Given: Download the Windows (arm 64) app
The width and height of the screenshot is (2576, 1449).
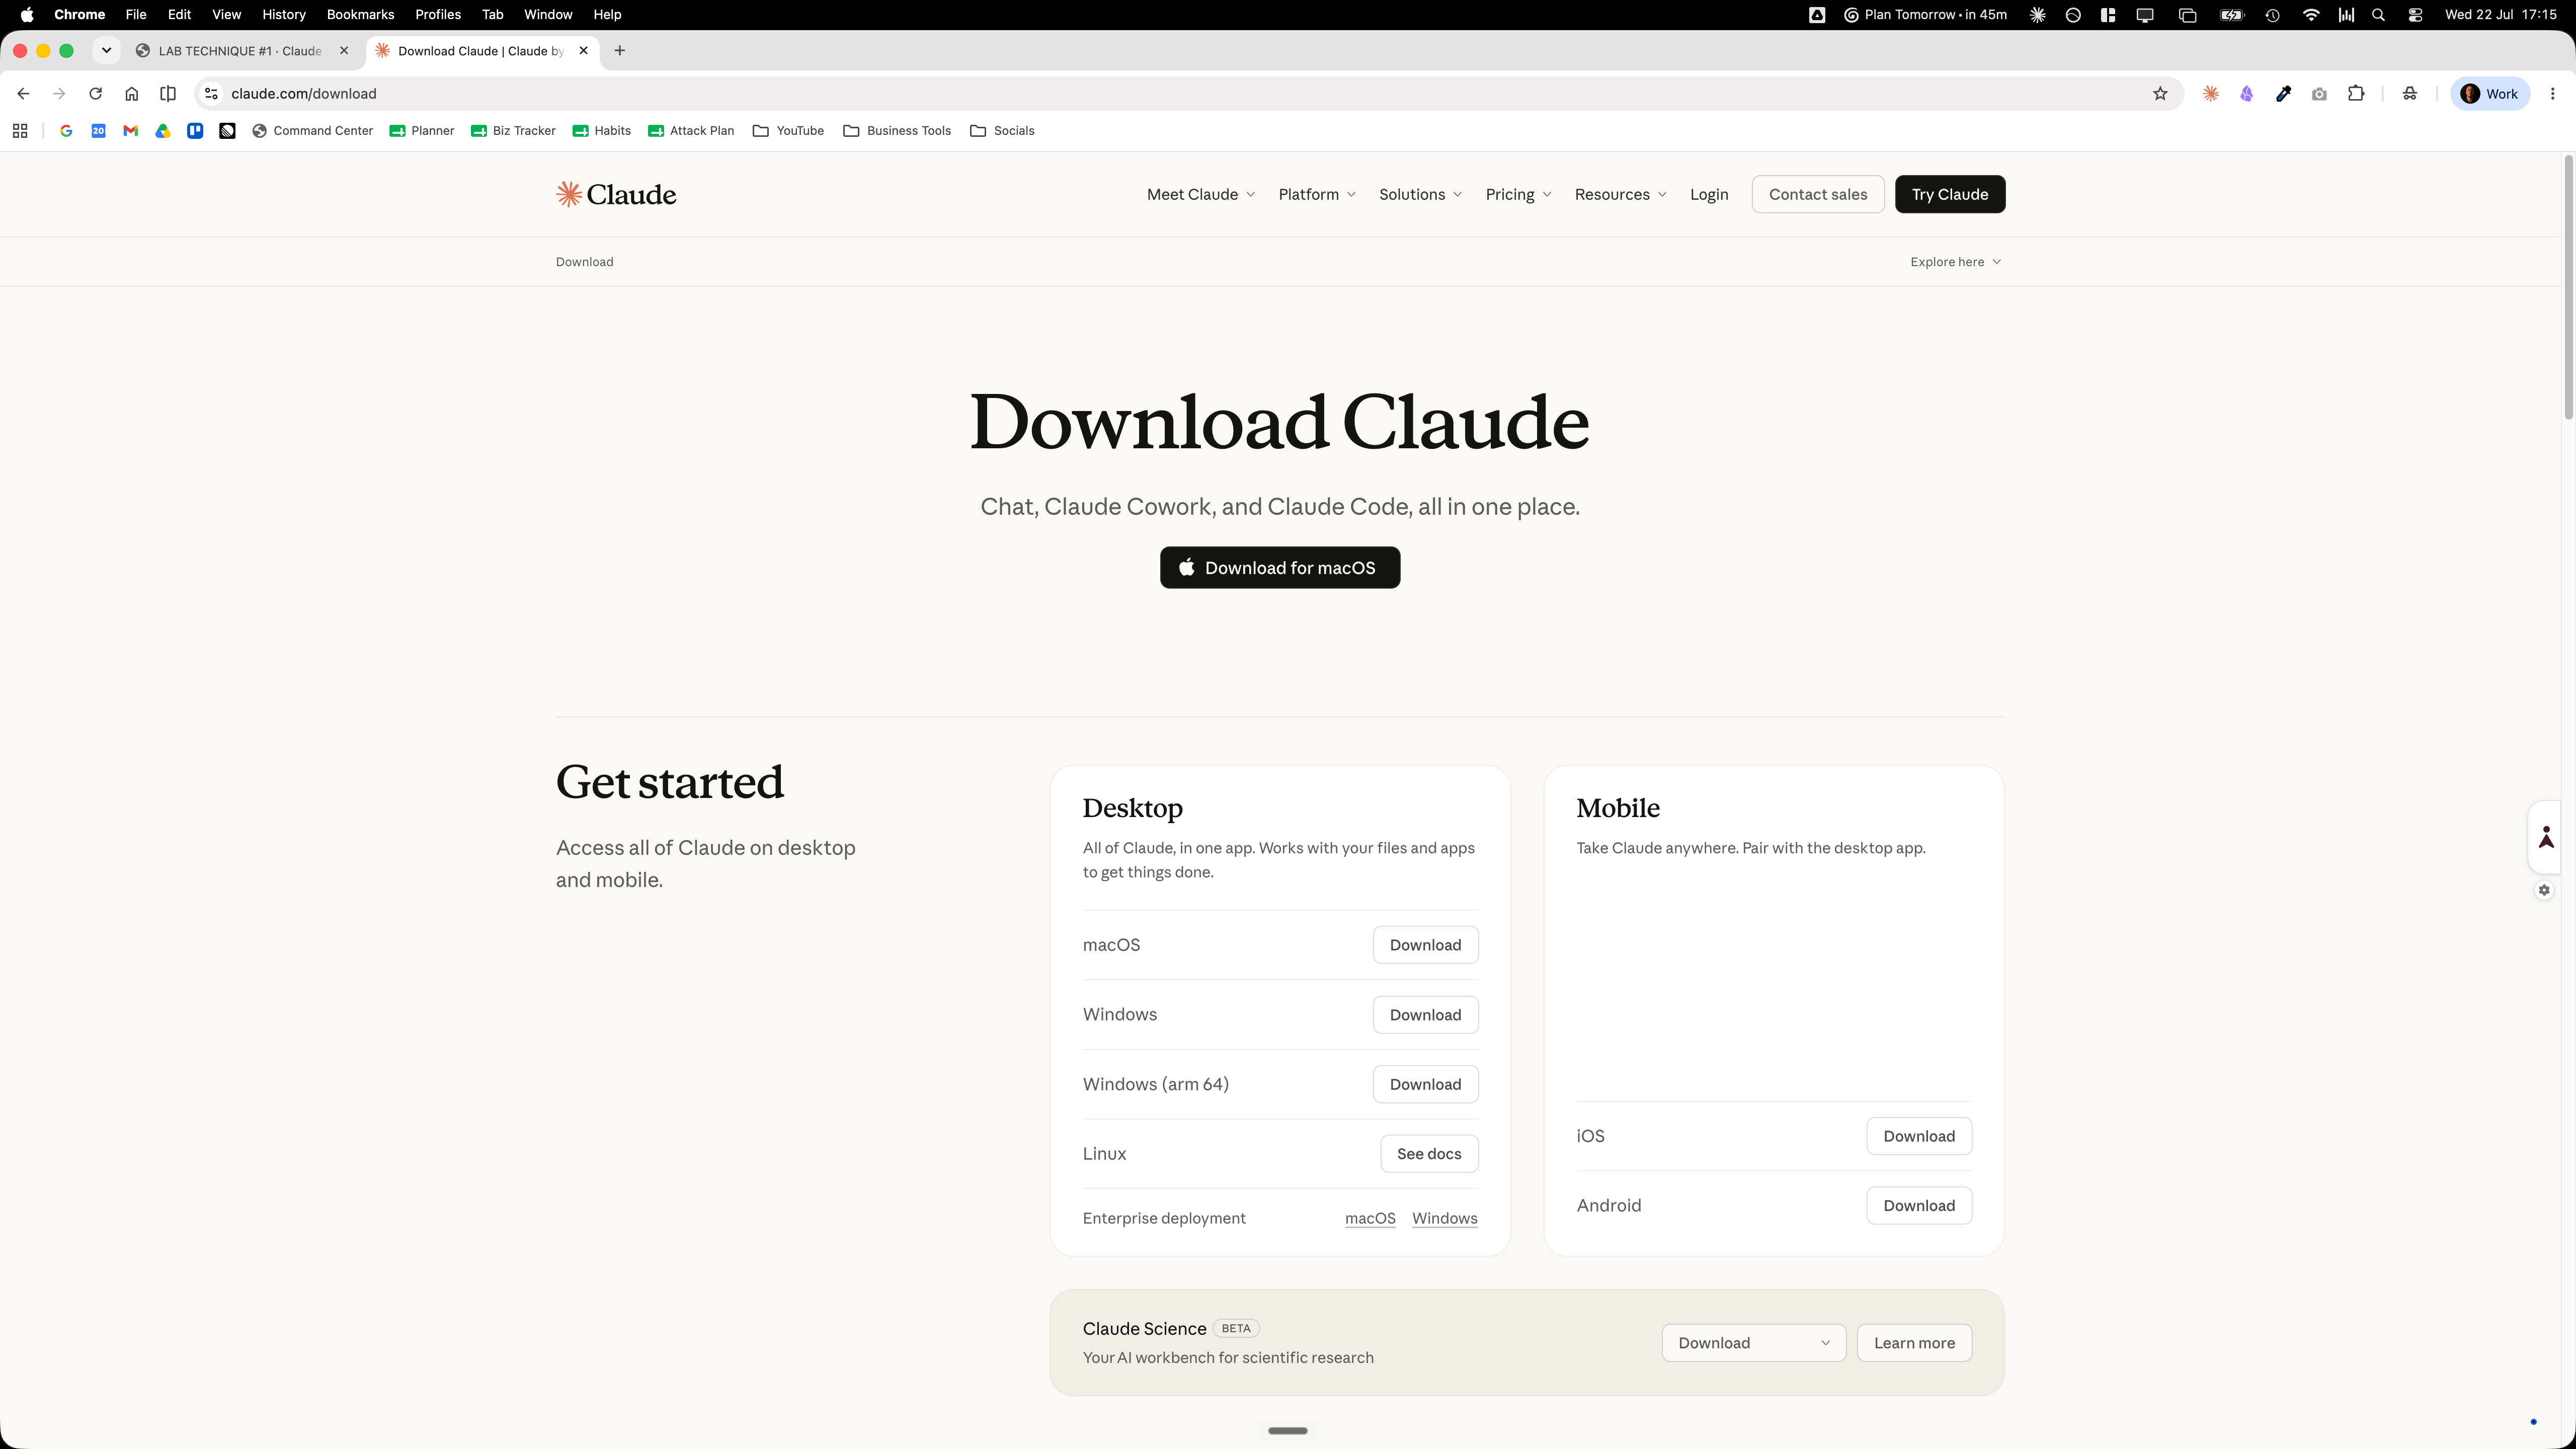Looking at the screenshot, I should [1425, 1084].
